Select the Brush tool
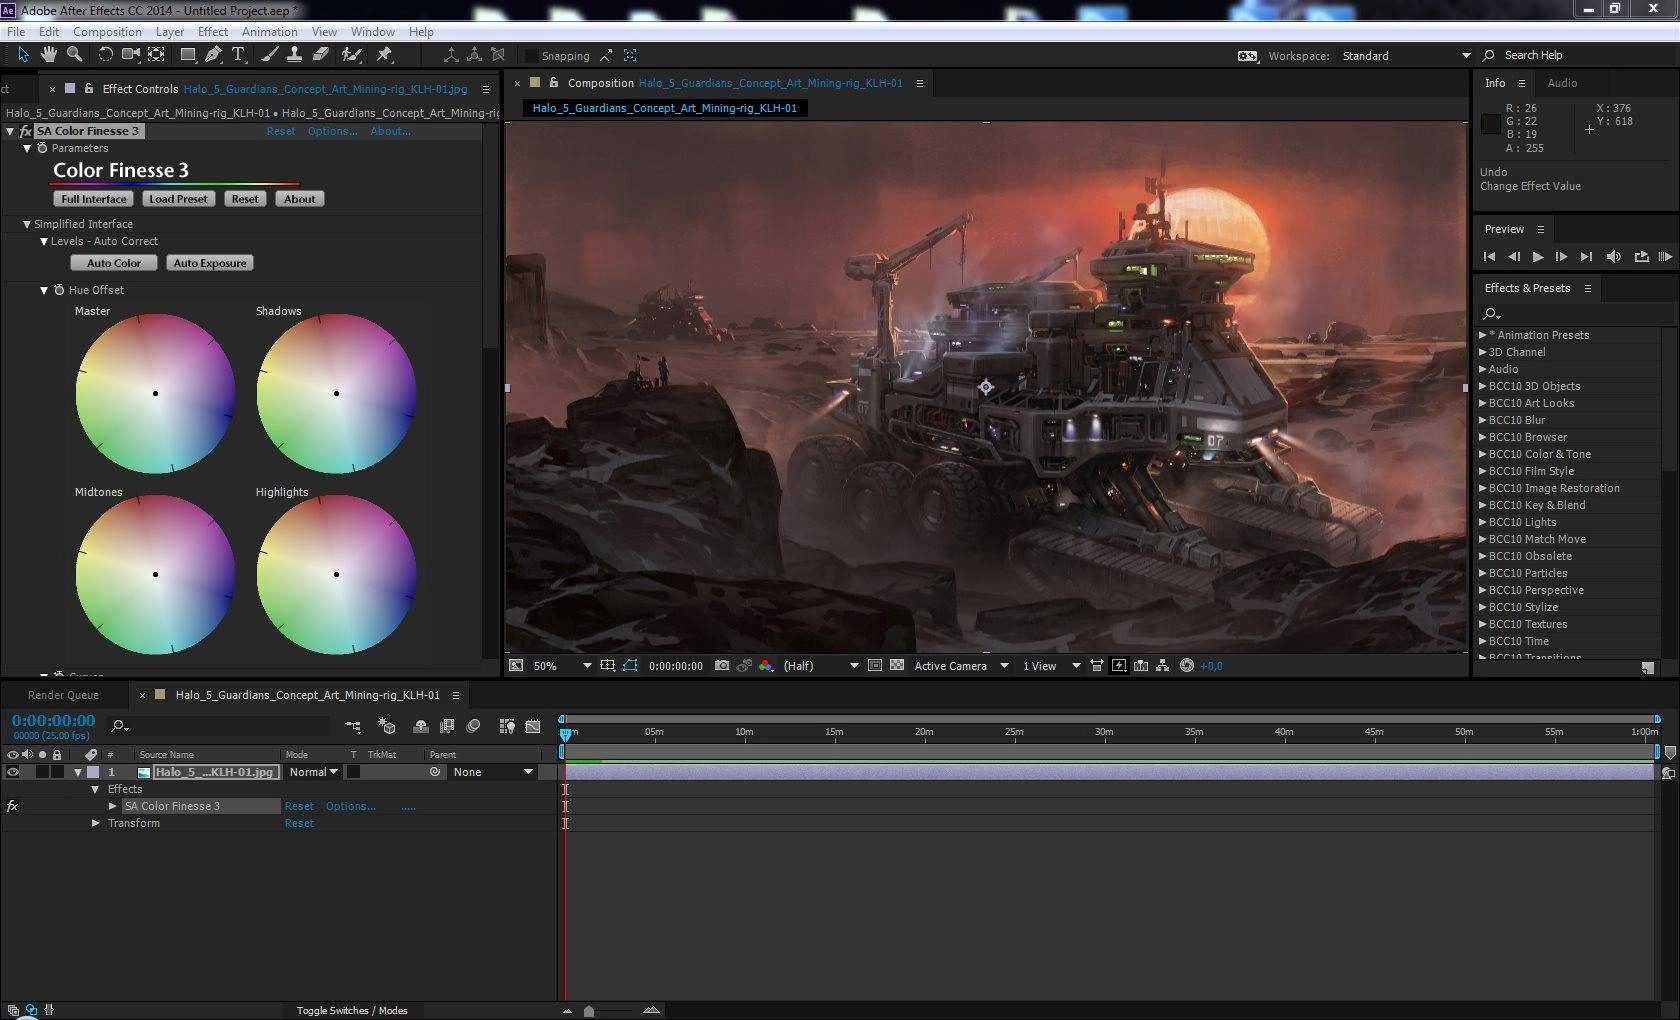Screen dimensions: 1680x1020 pos(270,55)
